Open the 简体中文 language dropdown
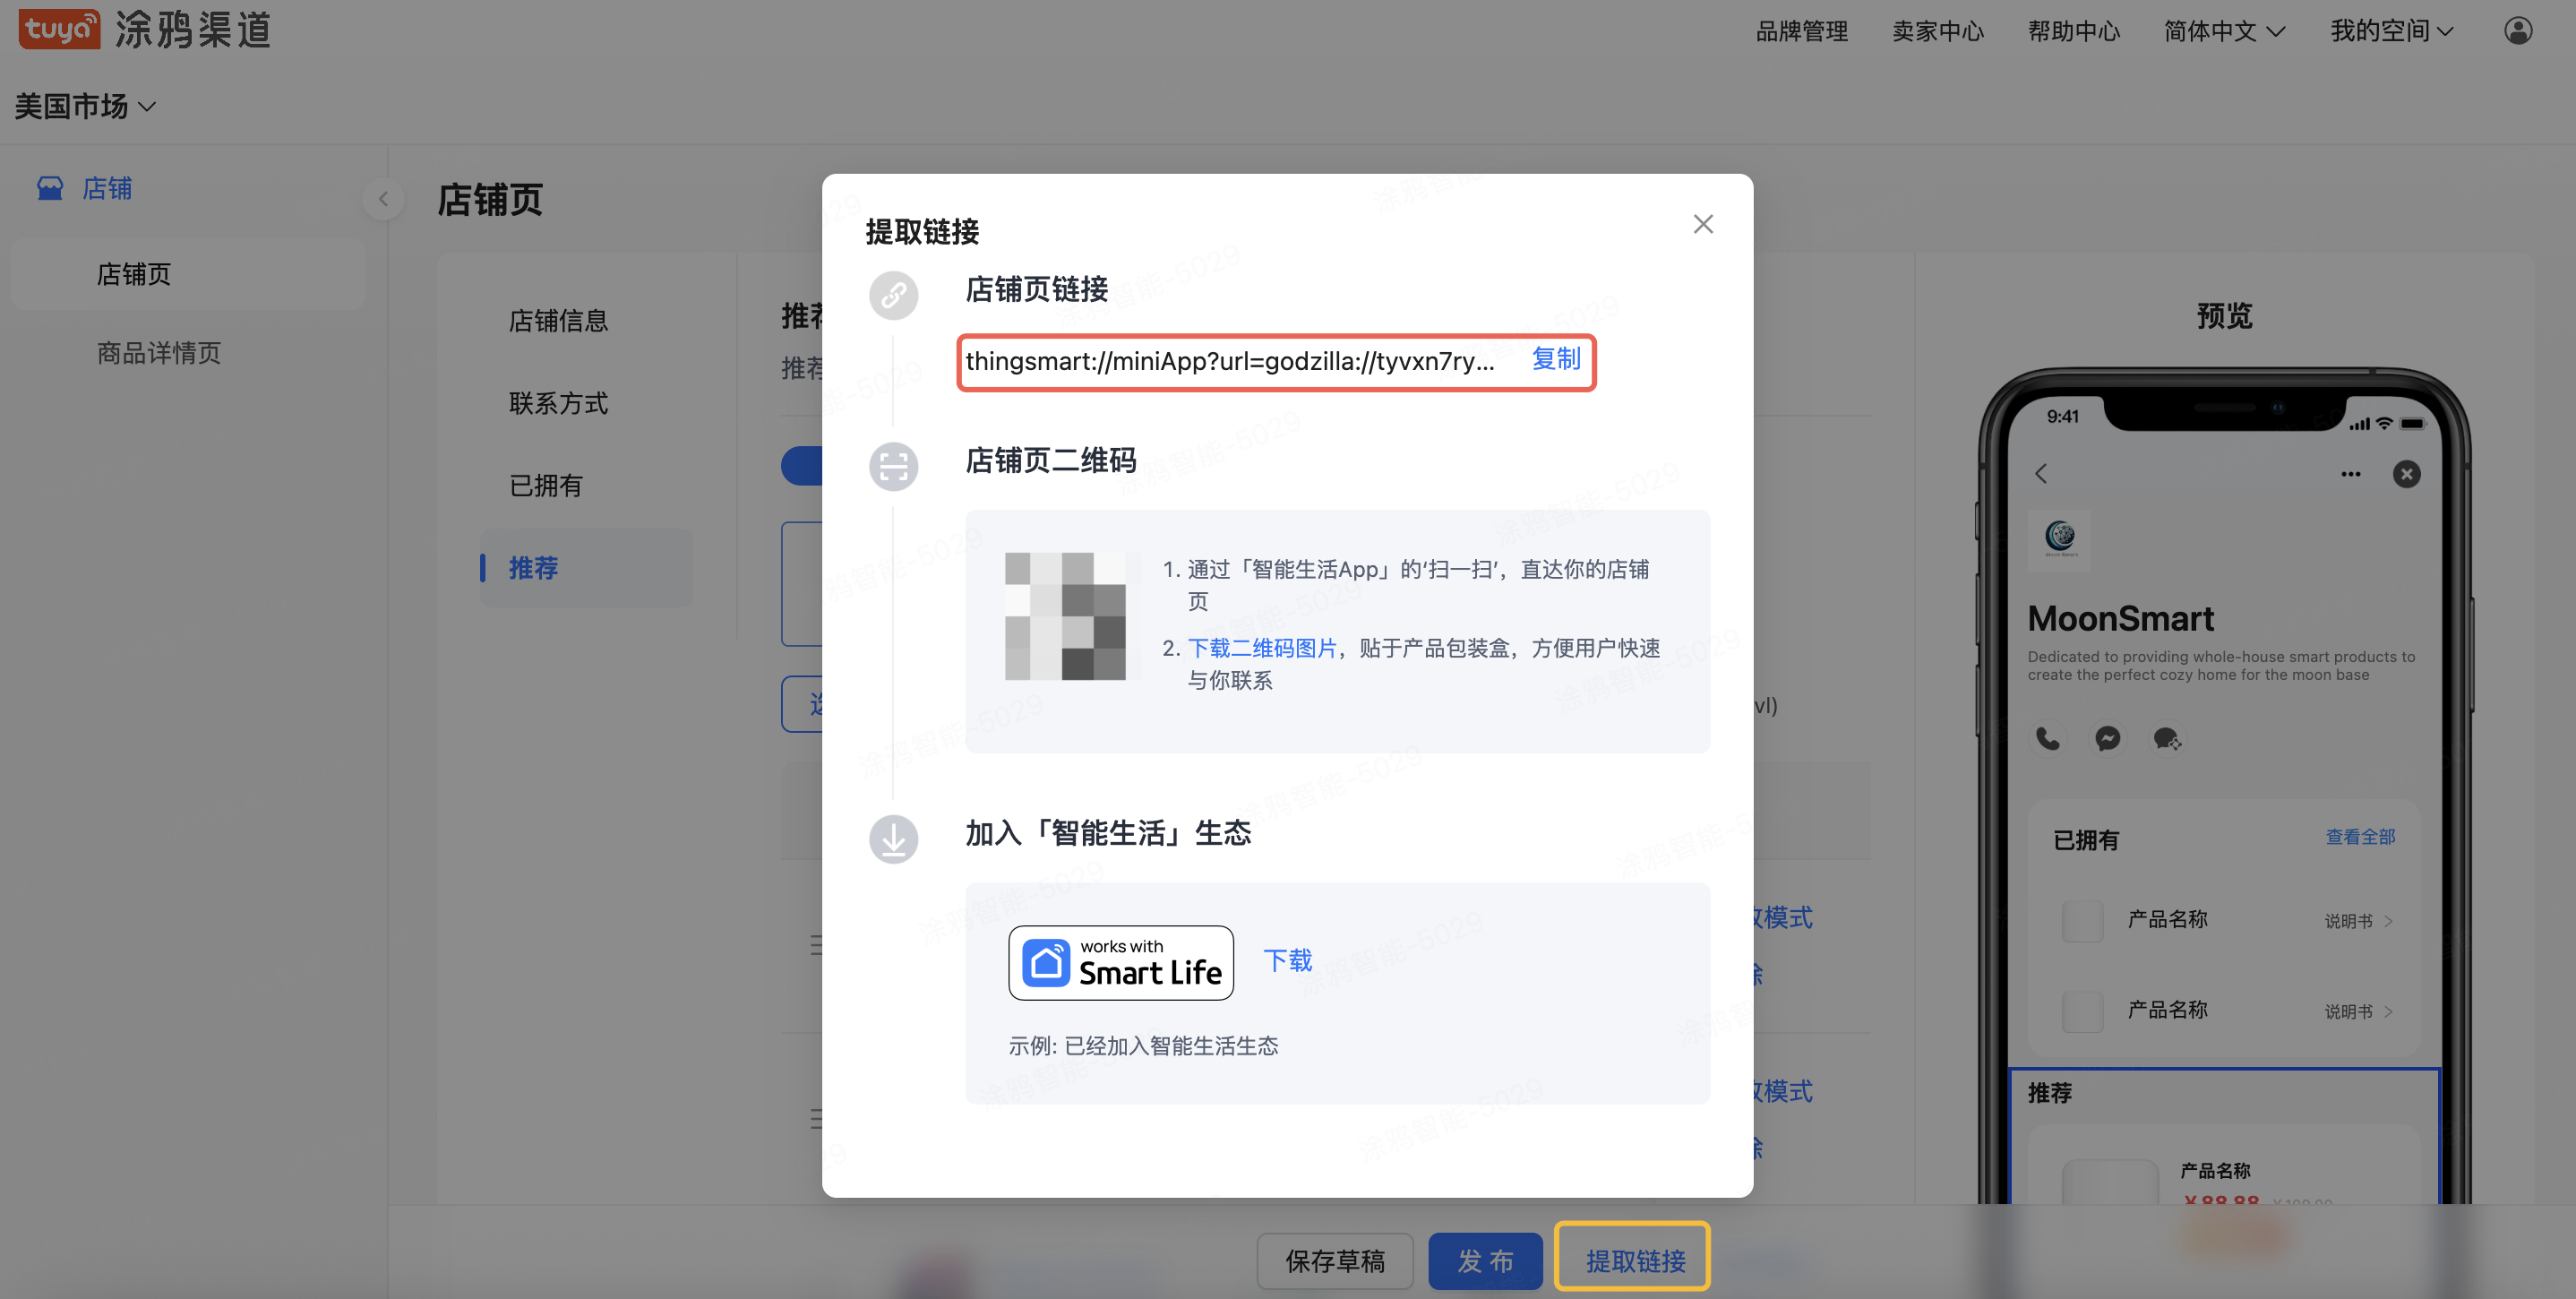2576x1299 pixels. tap(2224, 30)
